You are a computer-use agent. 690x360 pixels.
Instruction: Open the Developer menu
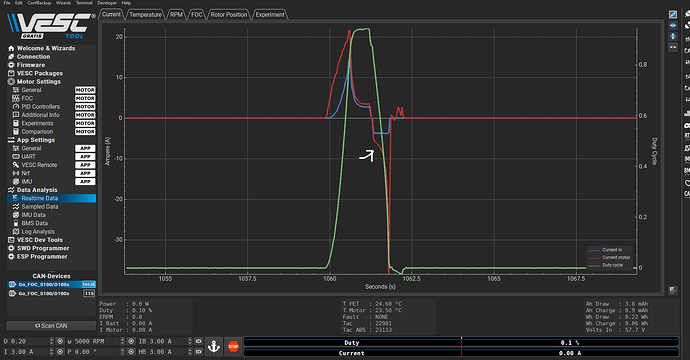(107, 3)
